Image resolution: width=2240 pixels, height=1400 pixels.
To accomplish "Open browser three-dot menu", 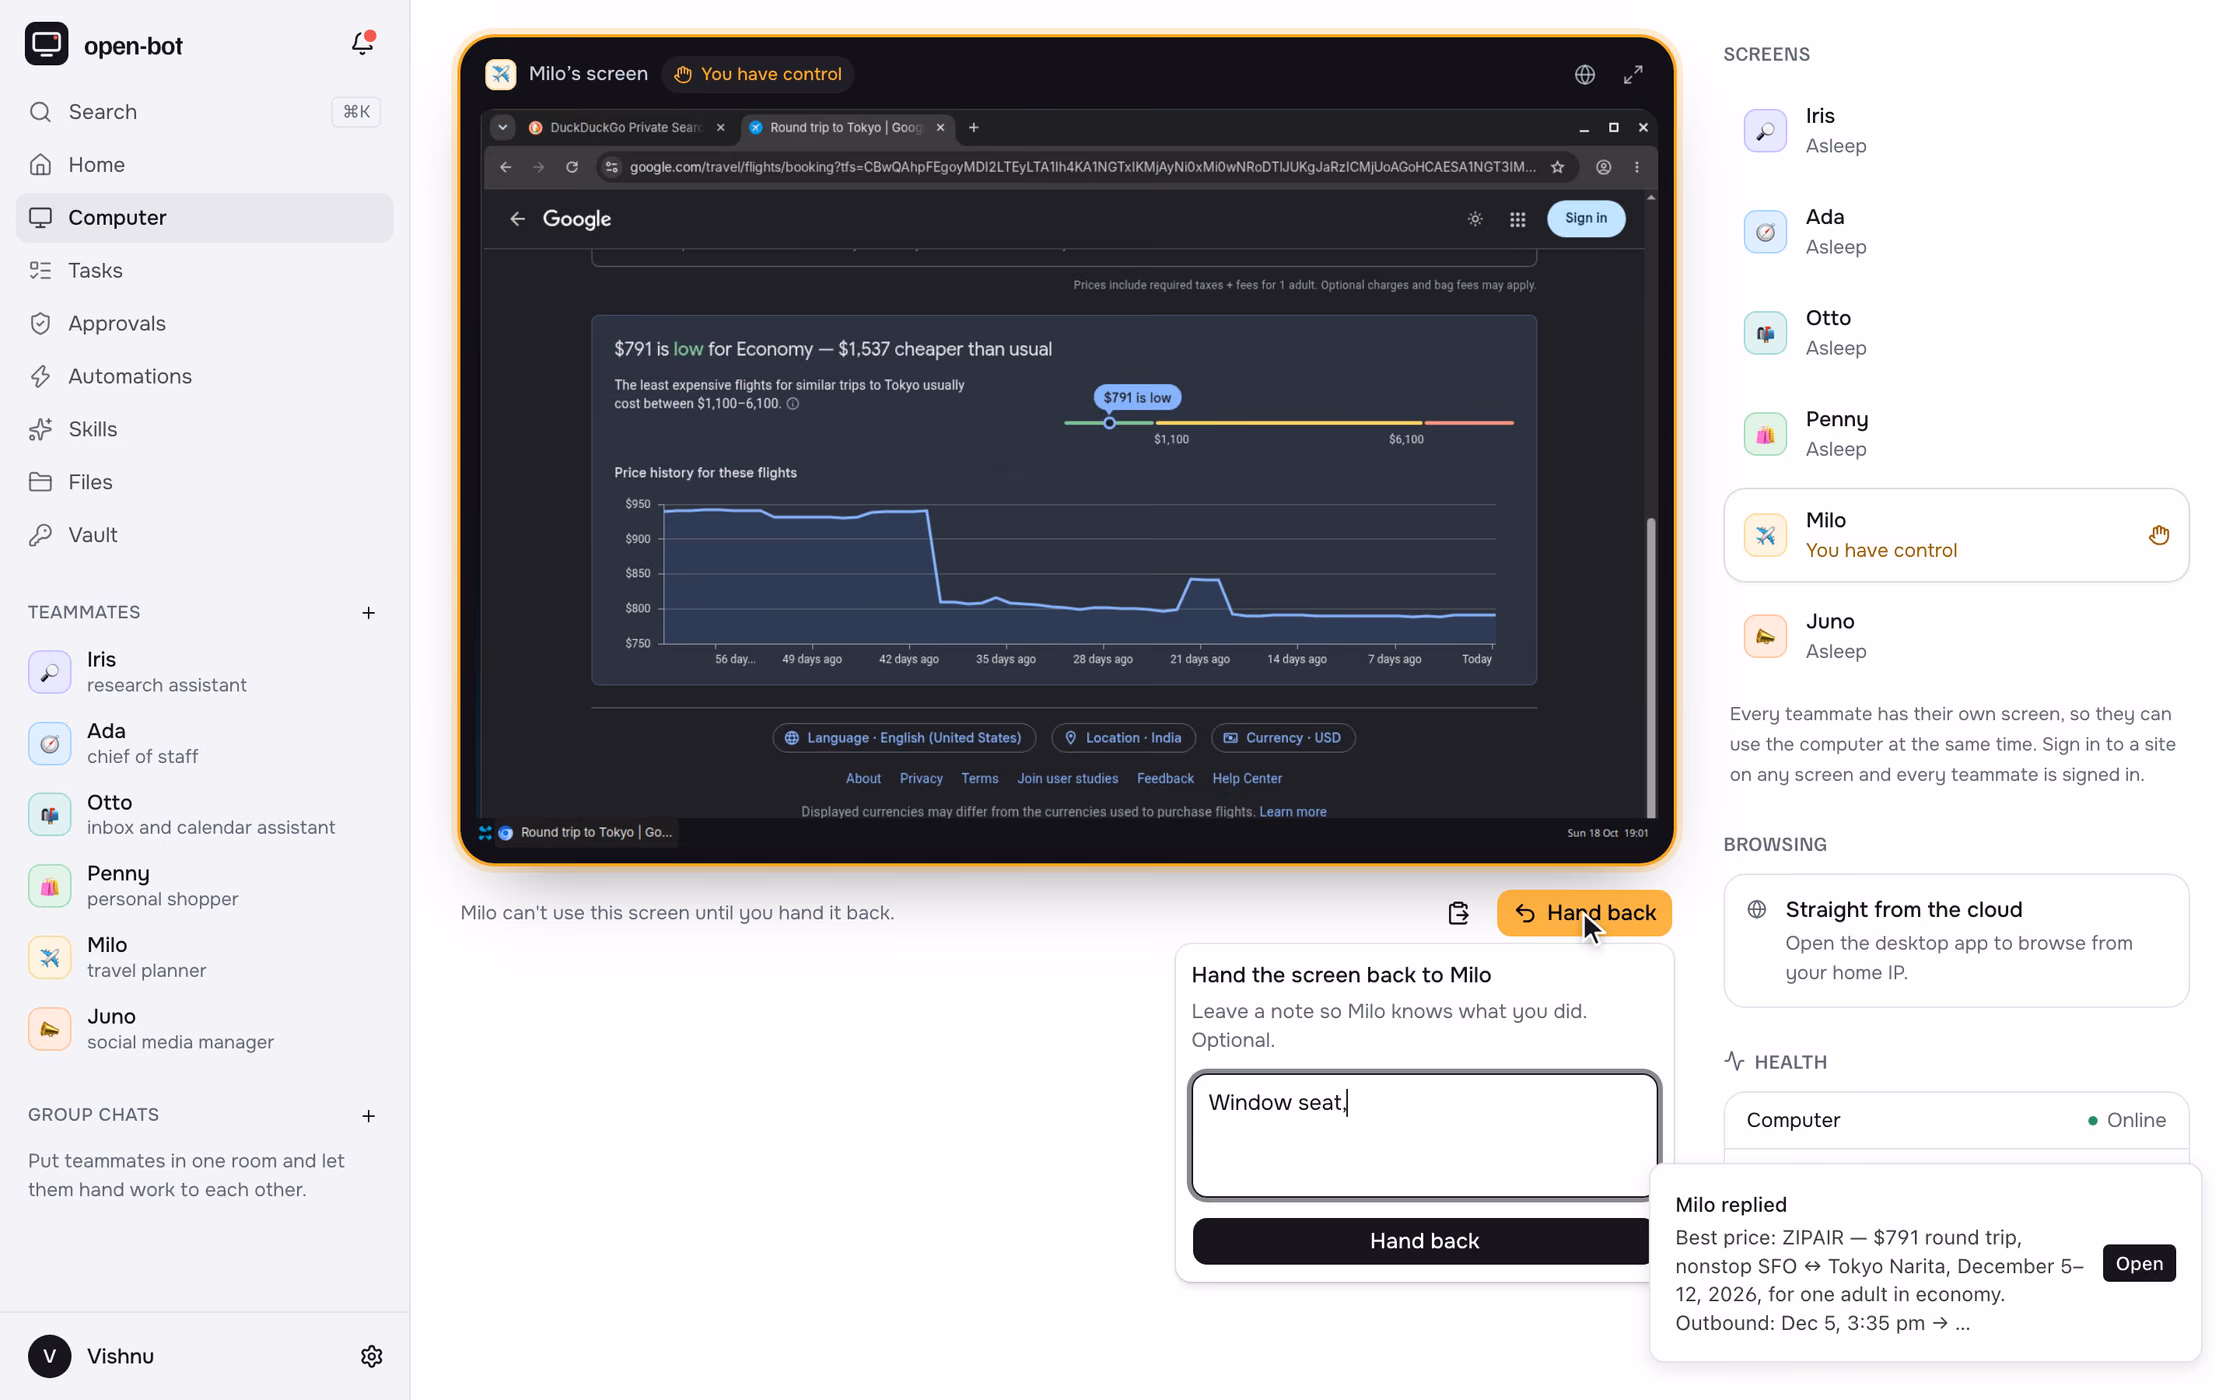I will pos(1637,167).
